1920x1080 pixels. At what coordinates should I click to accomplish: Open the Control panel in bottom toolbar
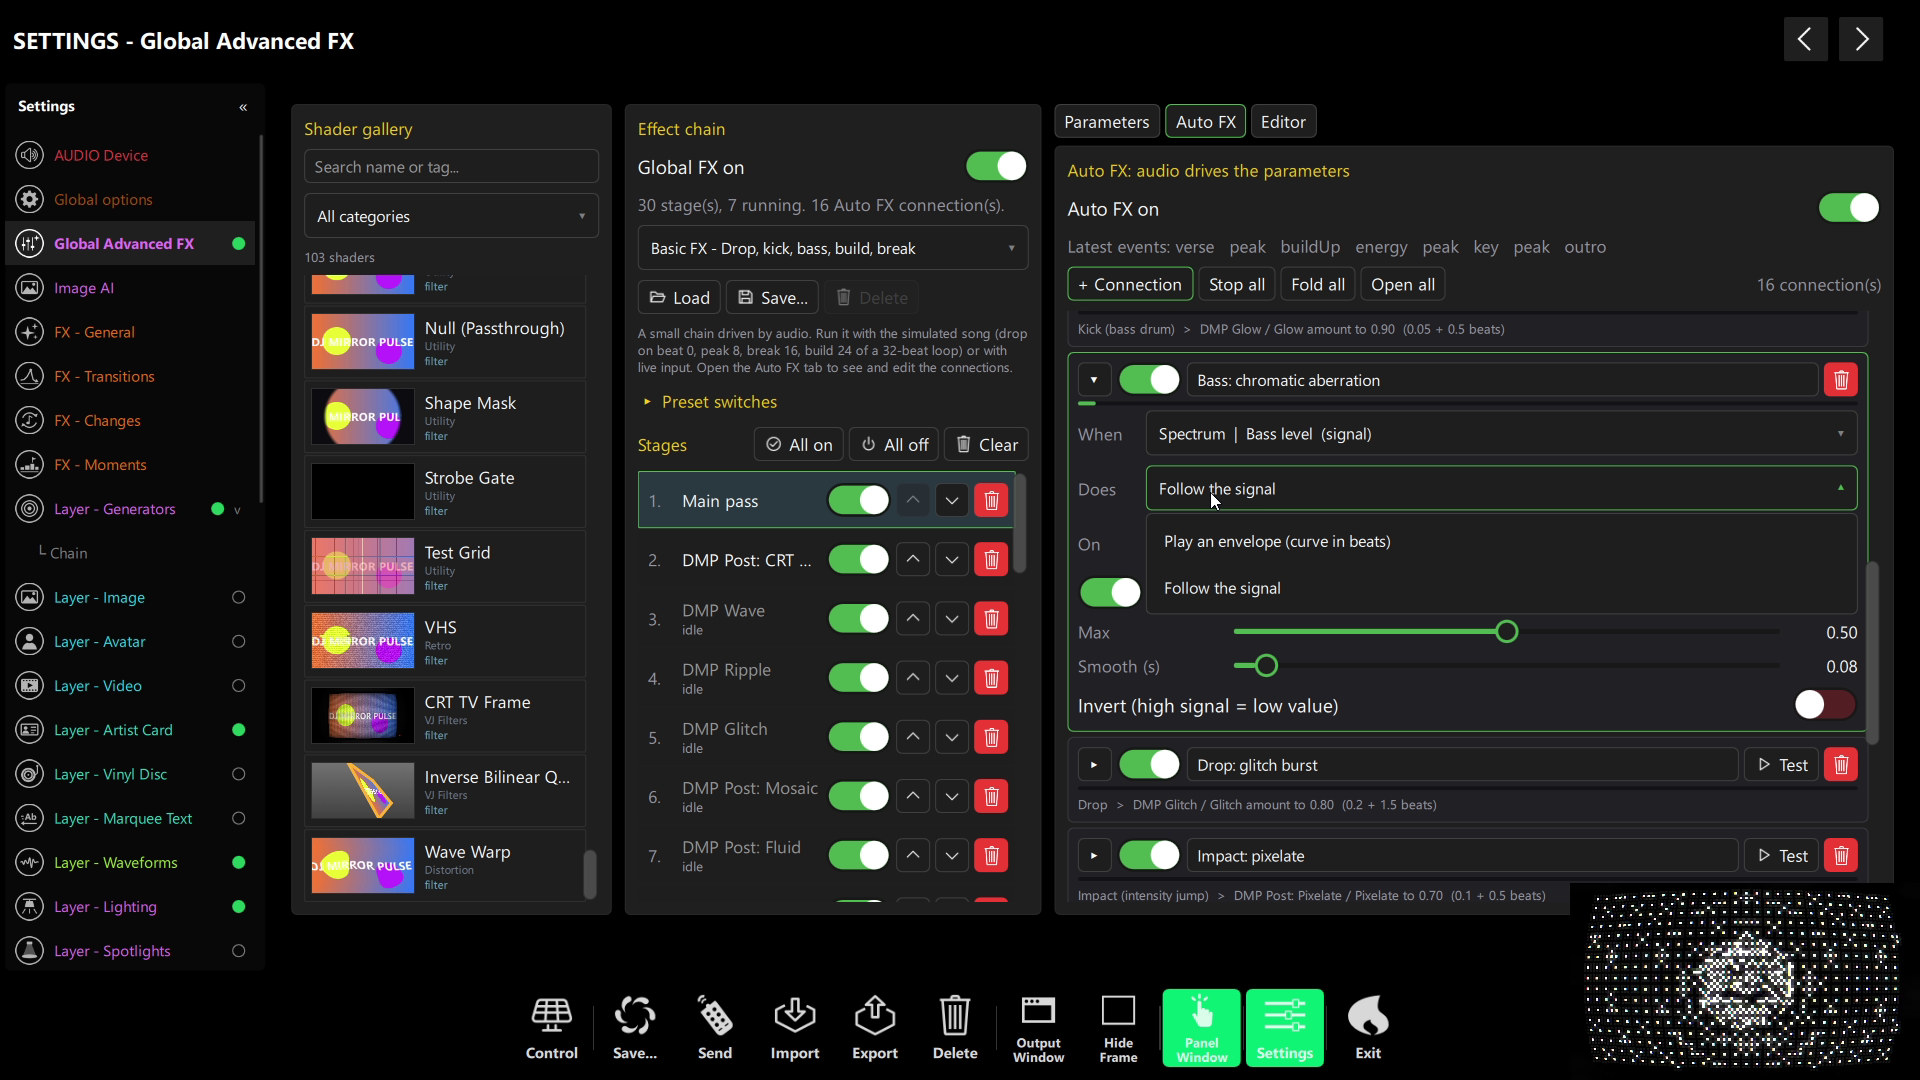[551, 1028]
